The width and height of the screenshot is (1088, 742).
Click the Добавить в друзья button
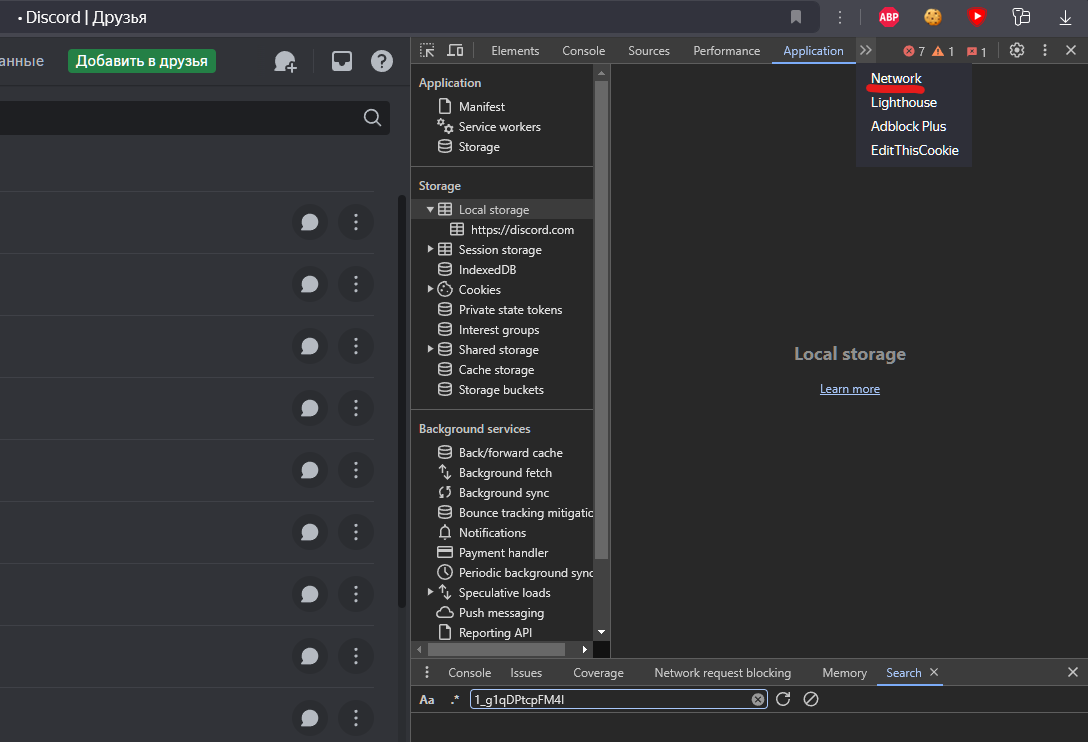(x=142, y=61)
